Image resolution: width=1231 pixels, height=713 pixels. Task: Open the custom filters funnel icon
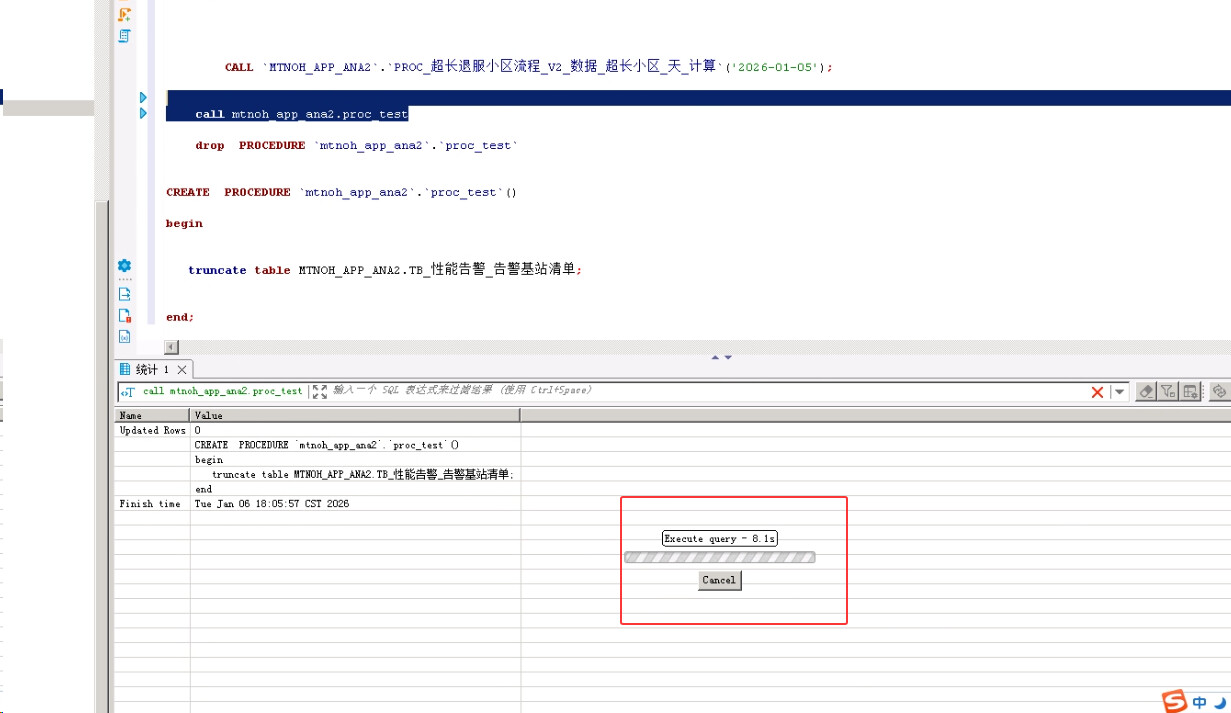pos(1168,392)
